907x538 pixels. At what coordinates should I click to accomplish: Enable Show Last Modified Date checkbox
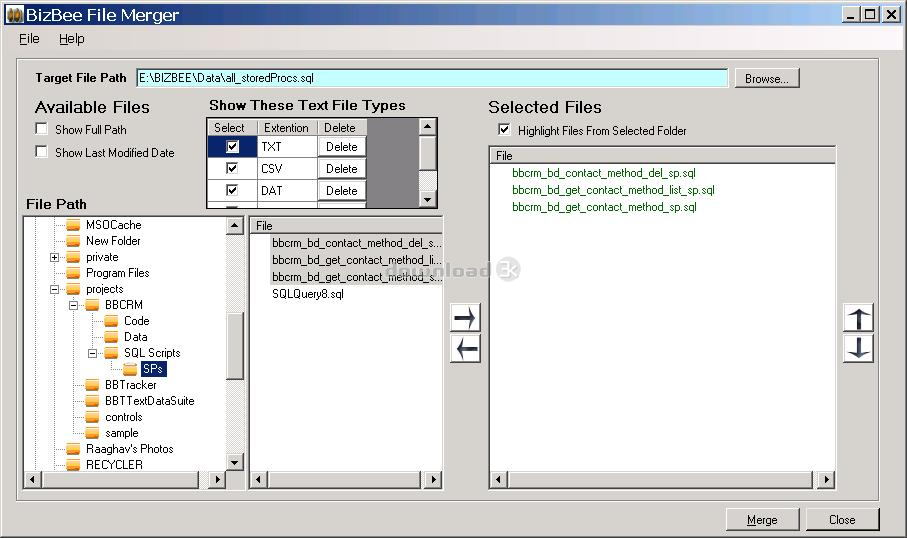(x=42, y=152)
